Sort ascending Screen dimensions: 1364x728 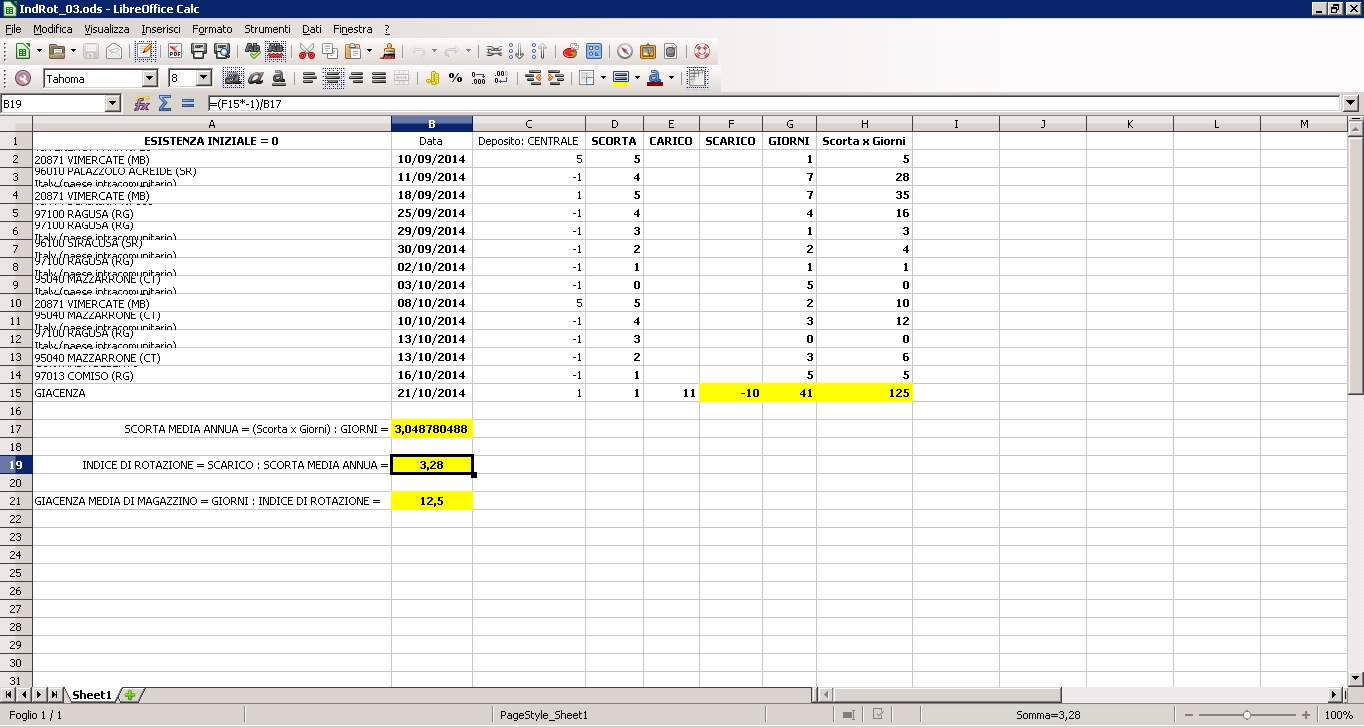(517, 51)
